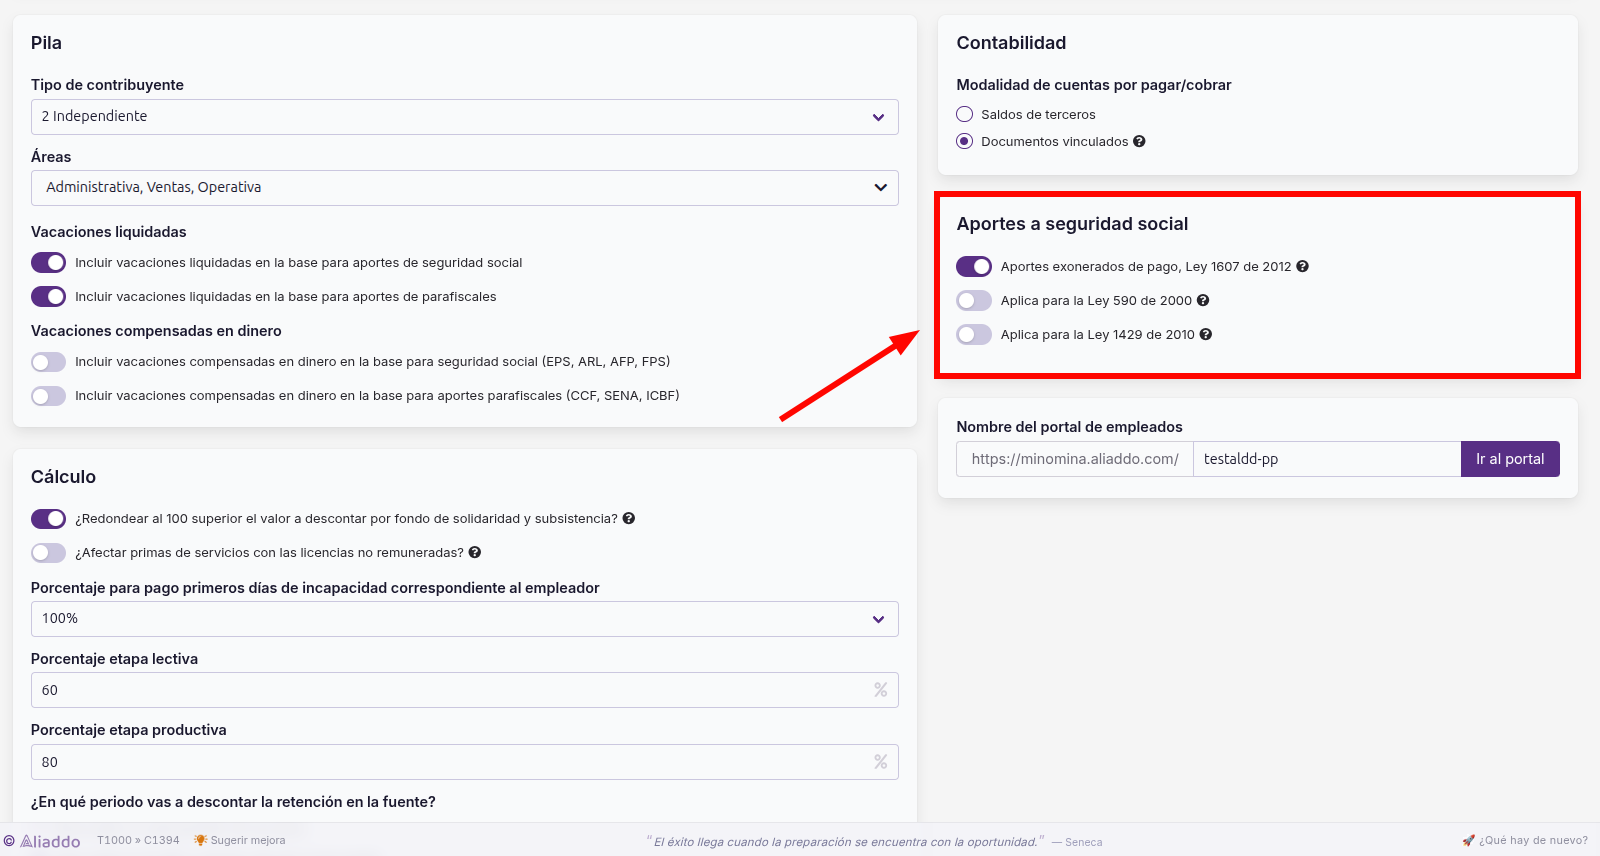Open the Sugerir mejora link
This screenshot has height=856, width=1600.
coord(247,841)
